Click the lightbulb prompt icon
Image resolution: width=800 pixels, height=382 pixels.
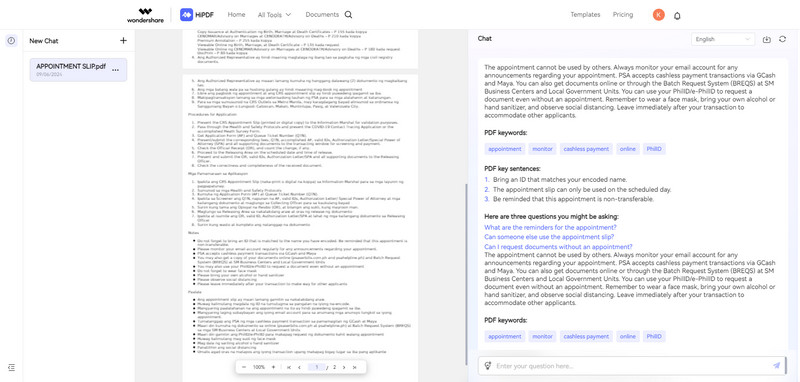[487, 366]
